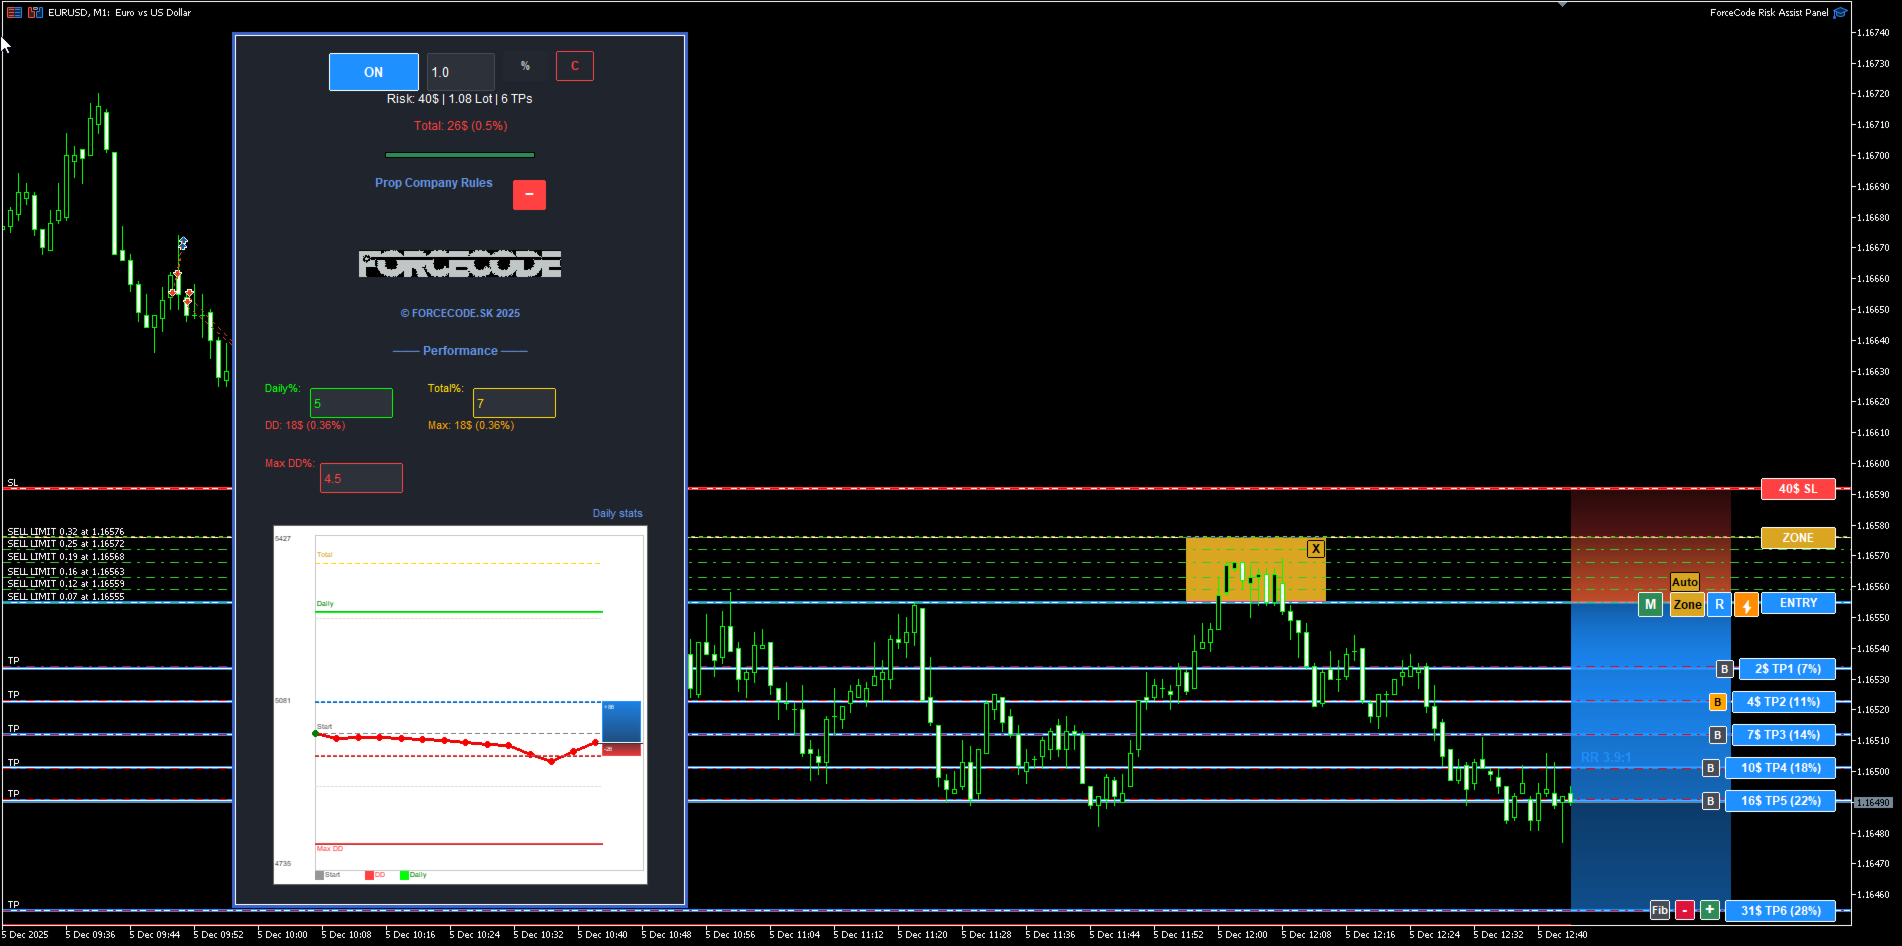
Task: Click the Total: 26$ (0.5%) text
Action: click(x=461, y=126)
